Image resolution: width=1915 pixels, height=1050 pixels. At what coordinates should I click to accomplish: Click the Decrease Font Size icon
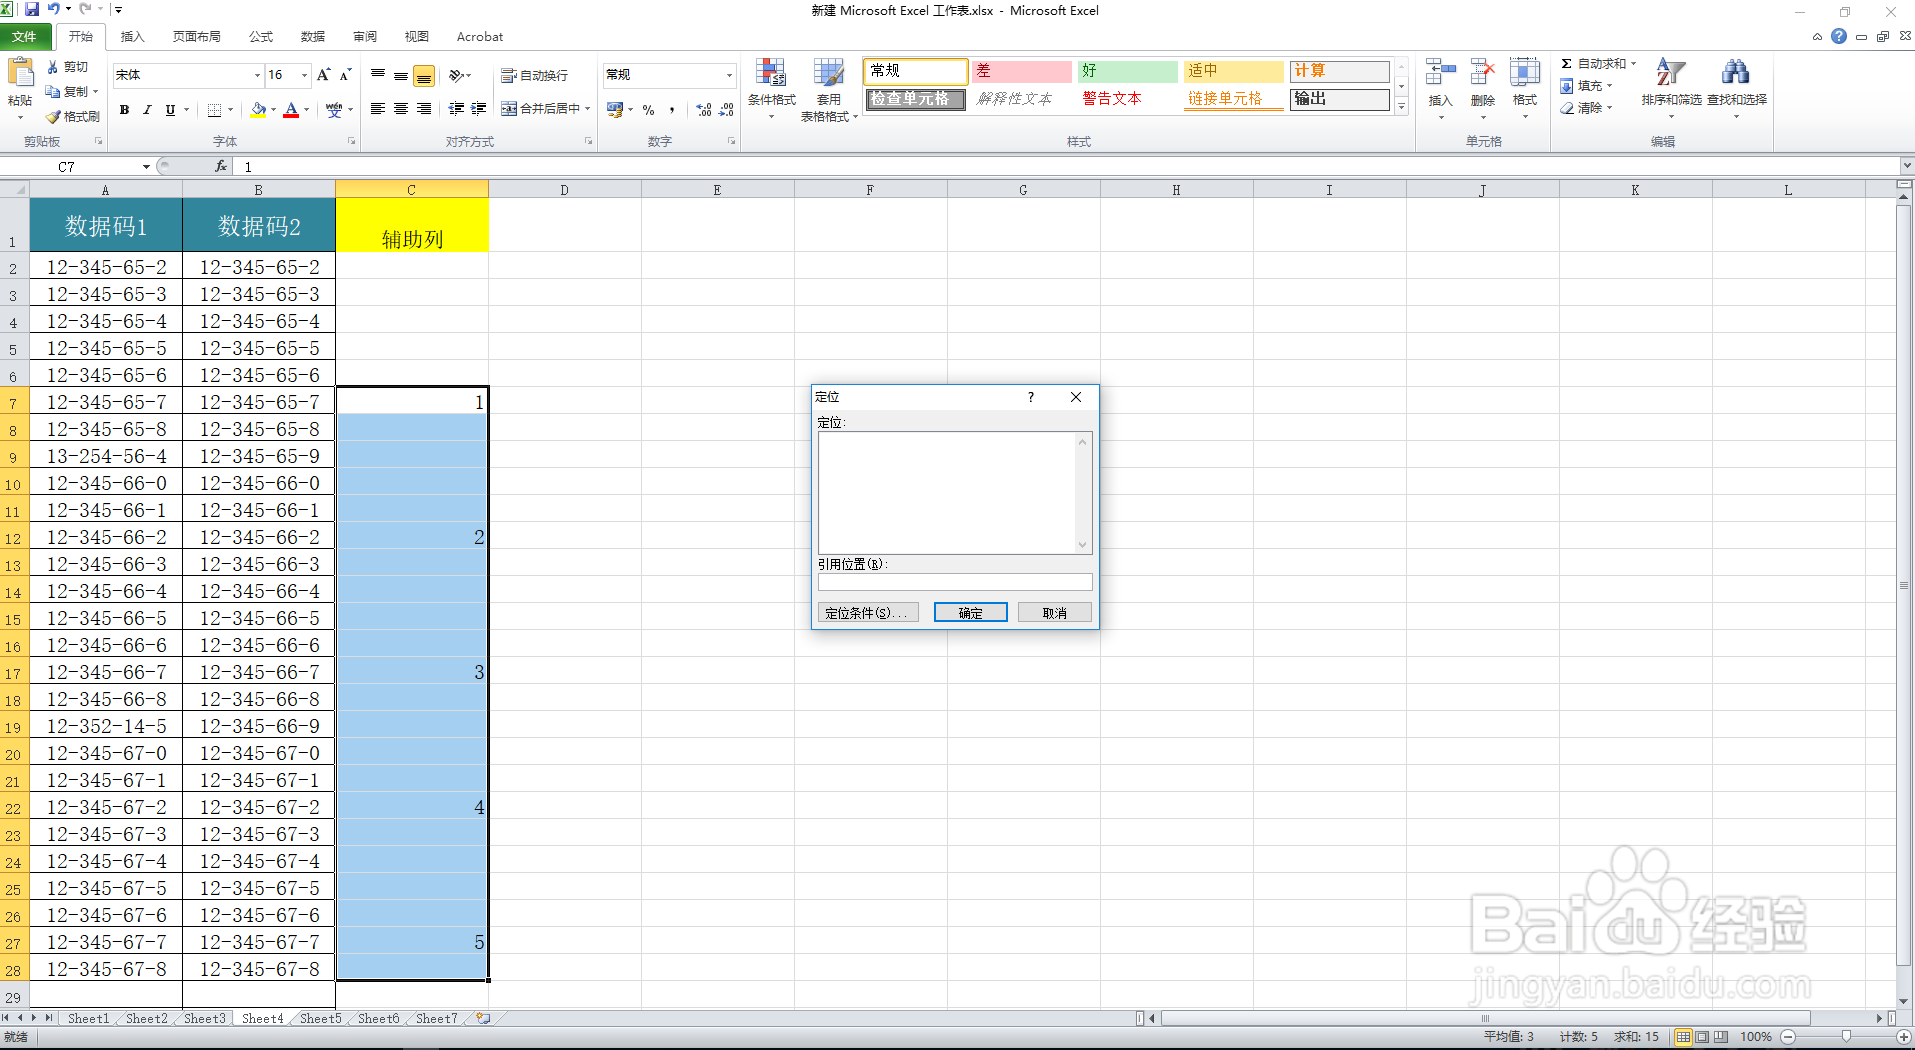pos(345,75)
